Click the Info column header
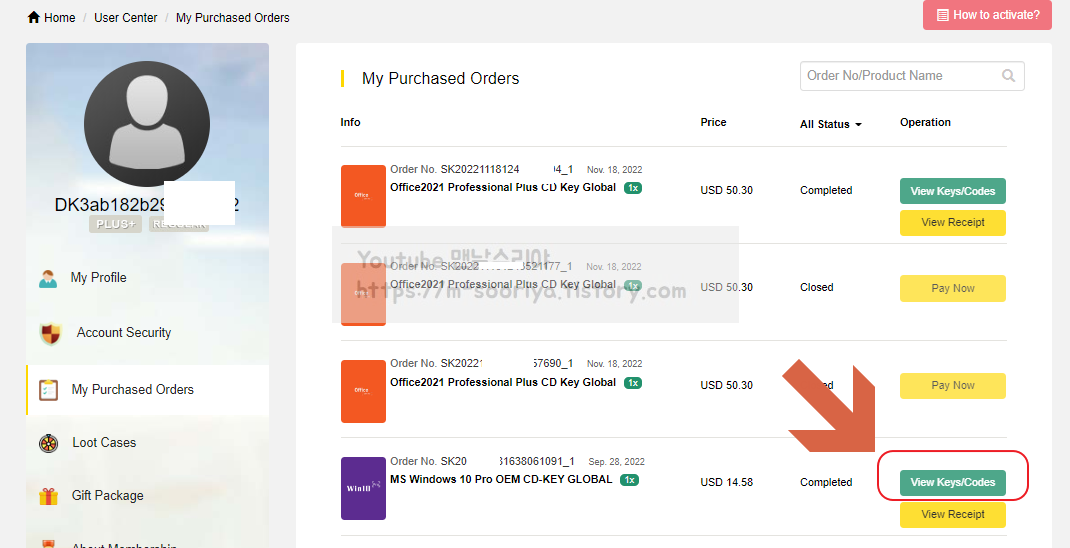This screenshot has width=1070, height=548. tap(350, 122)
